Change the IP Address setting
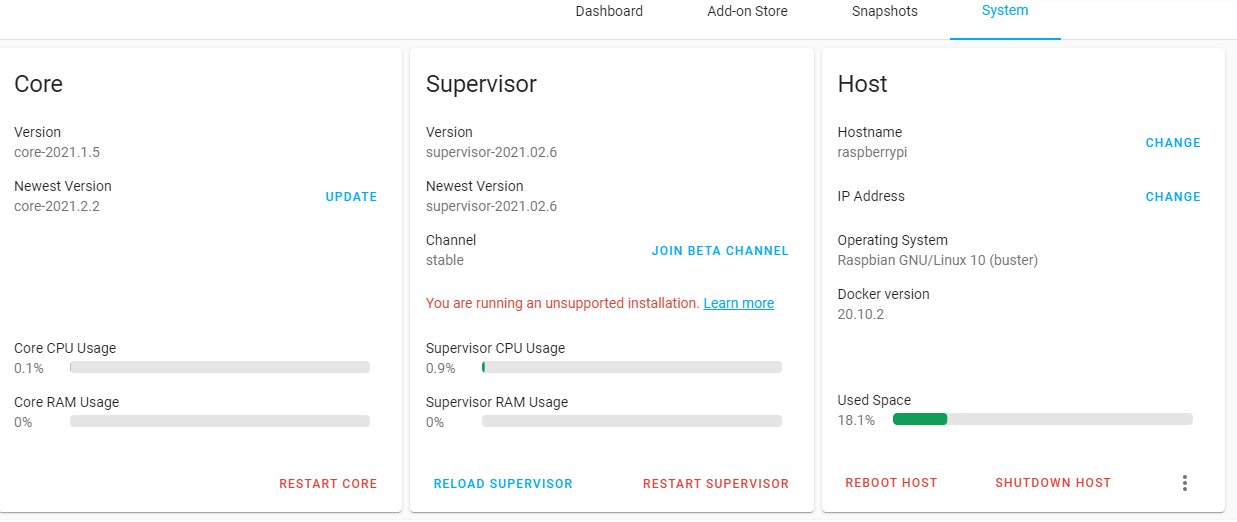This screenshot has width=1237, height=522. [1172, 197]
